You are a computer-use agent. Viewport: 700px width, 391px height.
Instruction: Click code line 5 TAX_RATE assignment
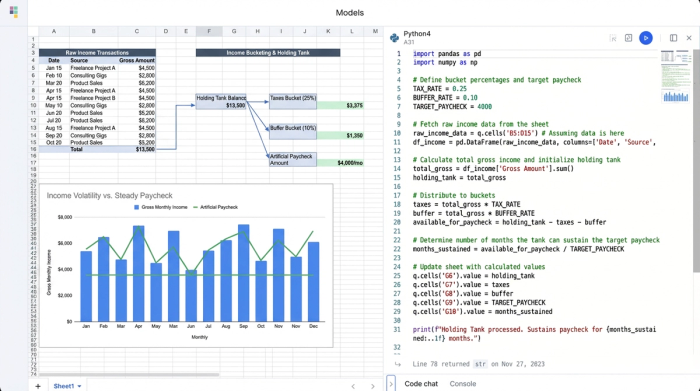[440, 89]
